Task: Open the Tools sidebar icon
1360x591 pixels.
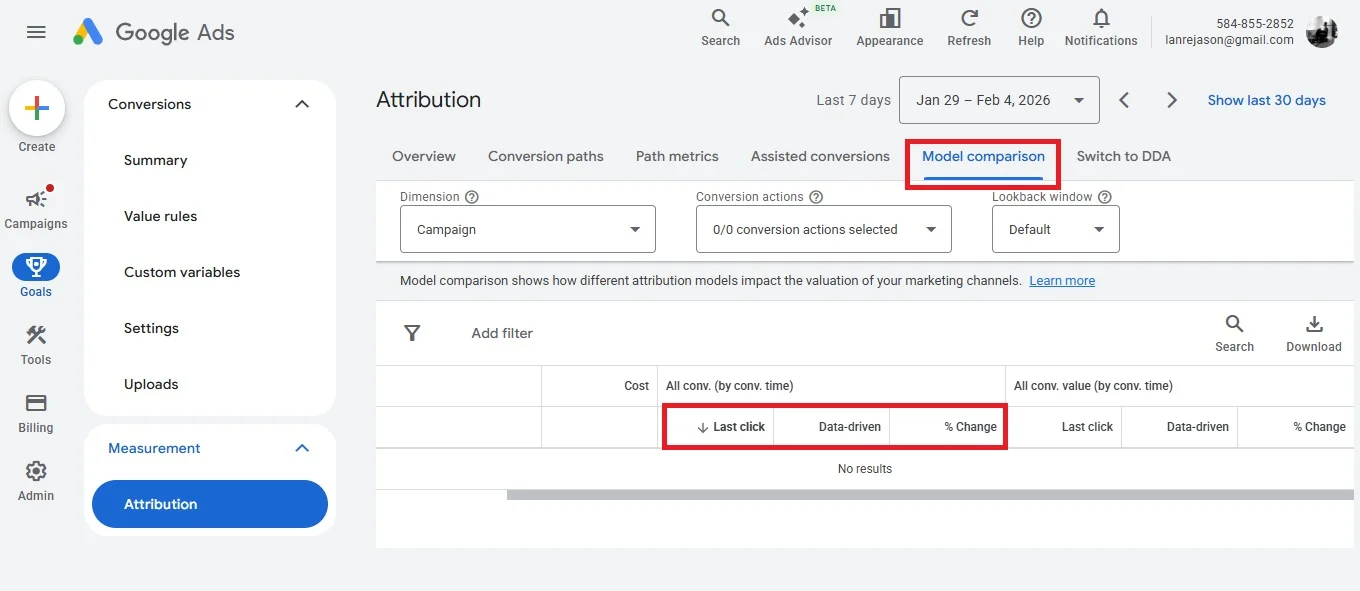Action: (35, 344)
